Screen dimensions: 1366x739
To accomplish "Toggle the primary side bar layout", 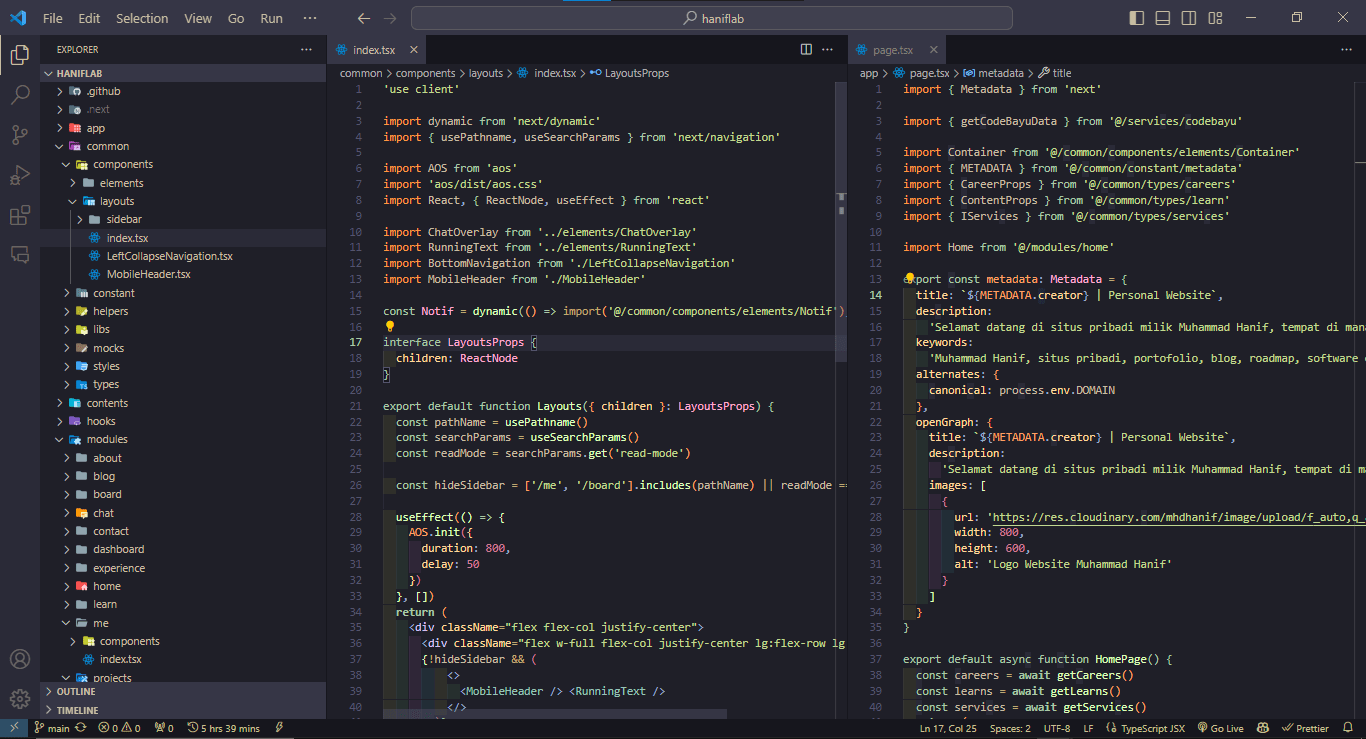I will click(1137, 18).
